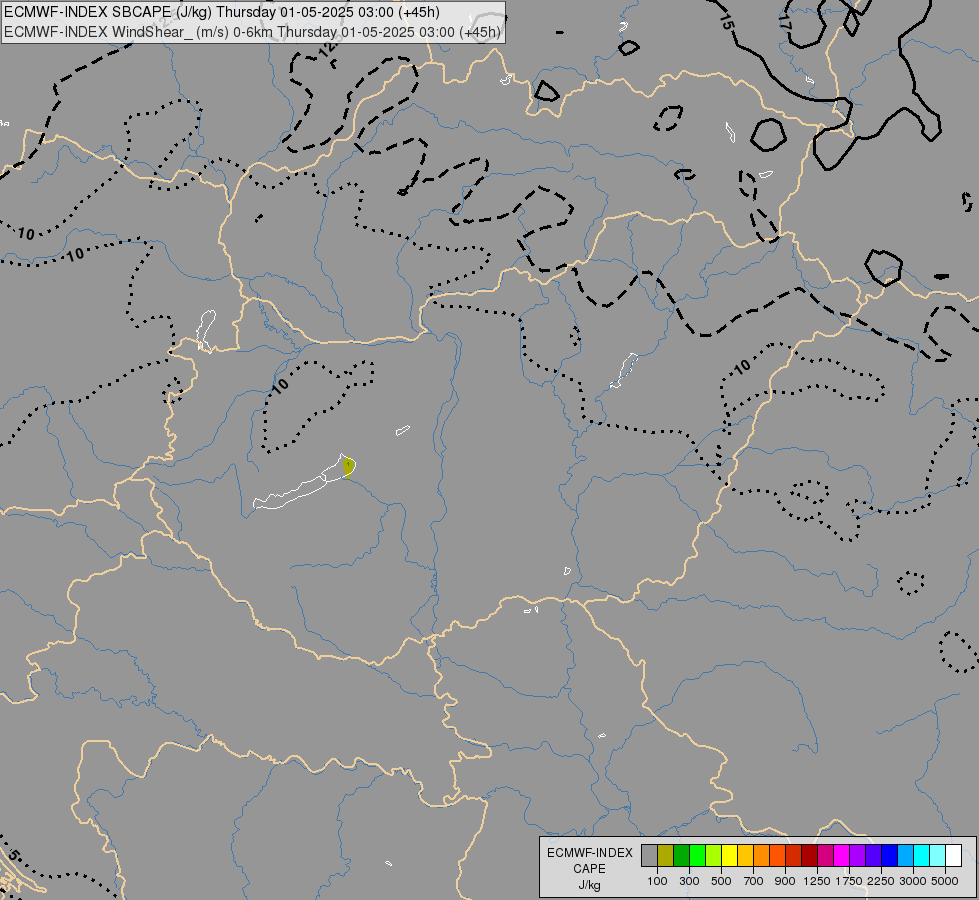Pick the pure blue legend swatch
Image resolution: width=979 pixels, height=900 pixels.
click(890, 855)
